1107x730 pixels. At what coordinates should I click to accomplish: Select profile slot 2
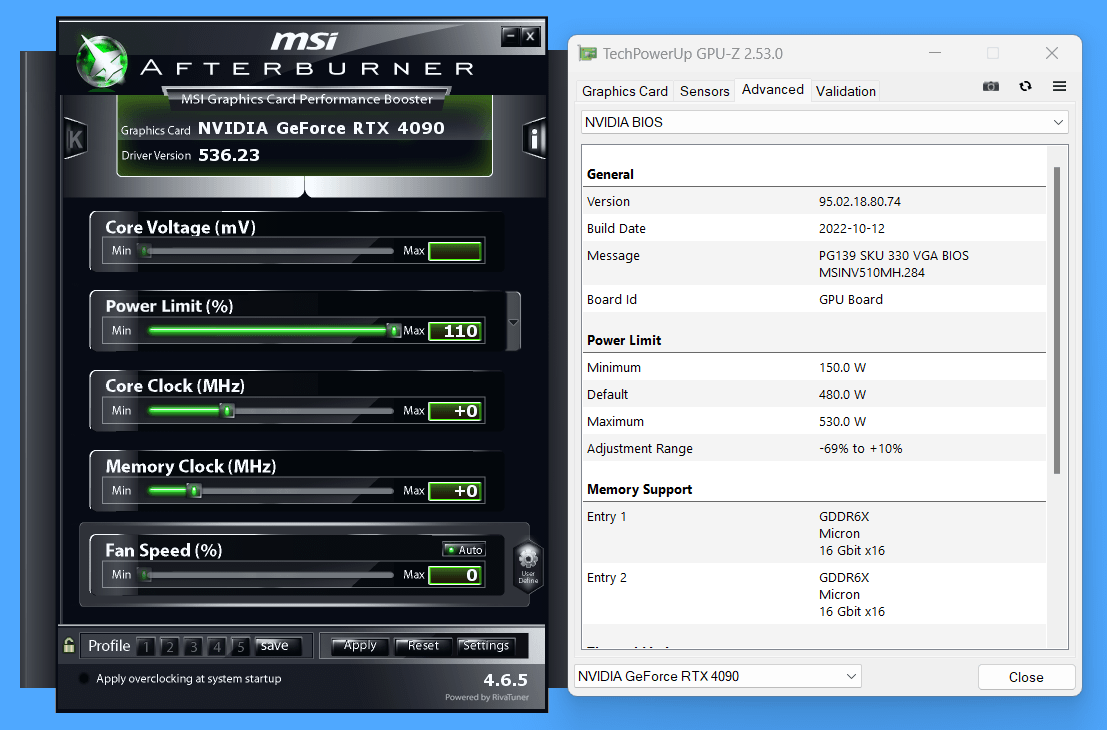169,646
